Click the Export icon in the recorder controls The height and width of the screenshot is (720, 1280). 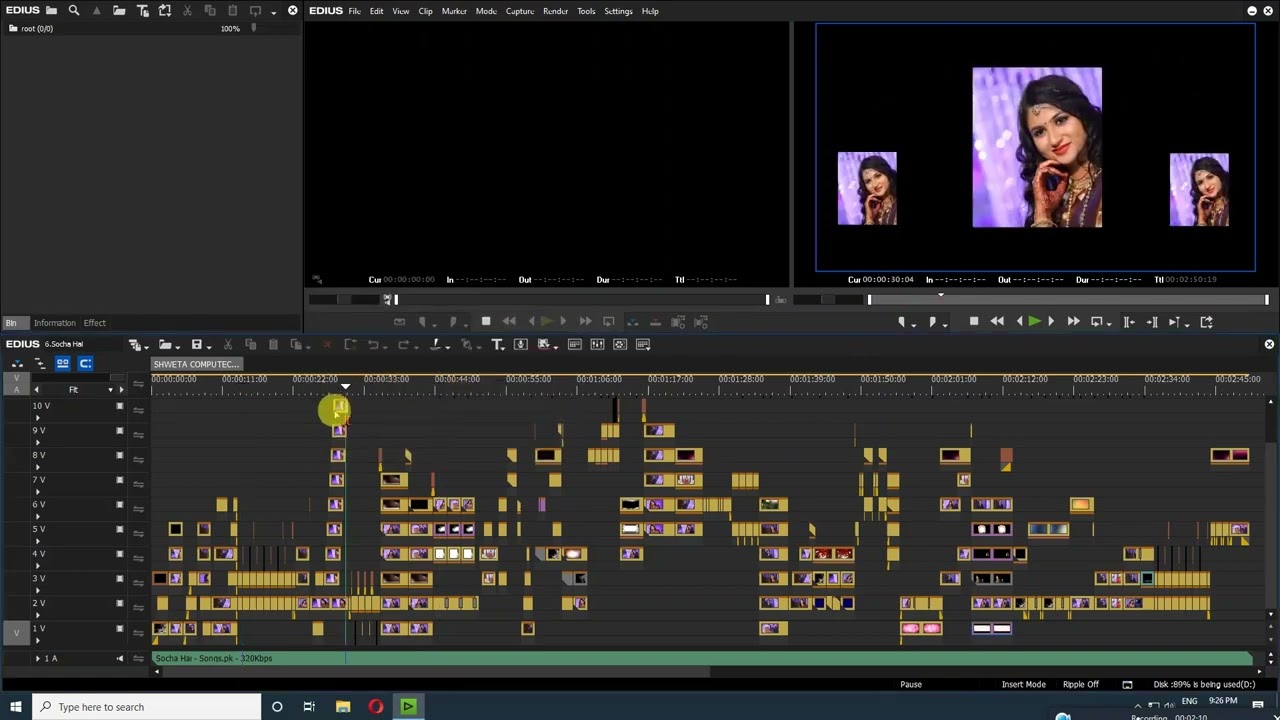point(1206,322)
